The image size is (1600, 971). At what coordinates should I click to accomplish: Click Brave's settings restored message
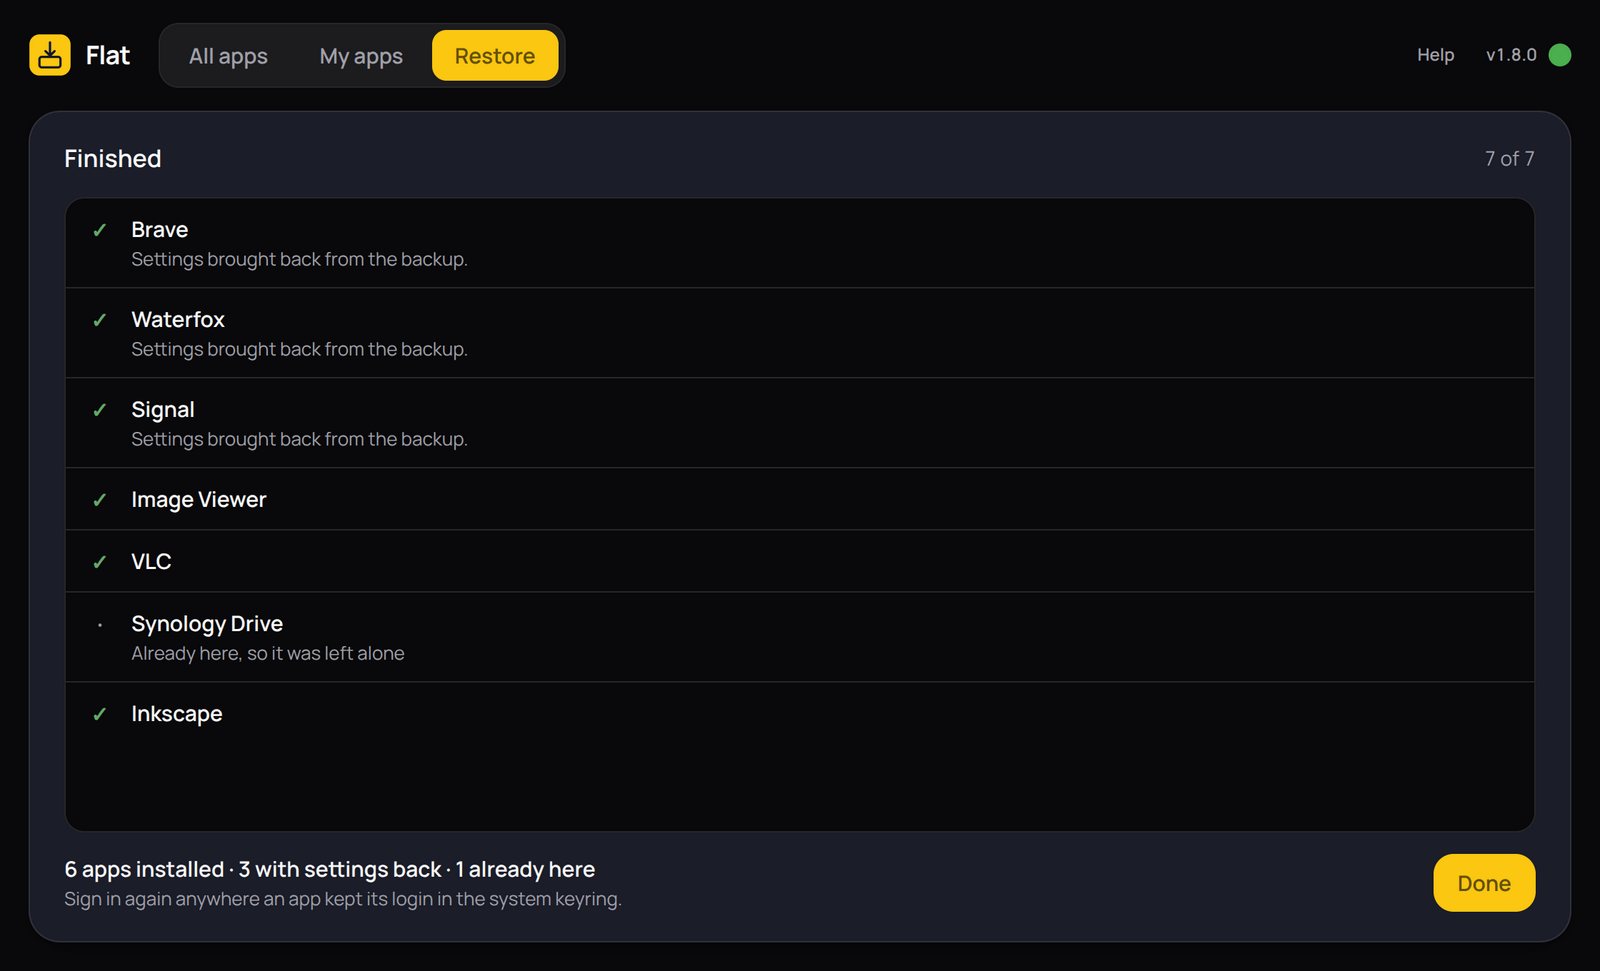pos(300,259)
